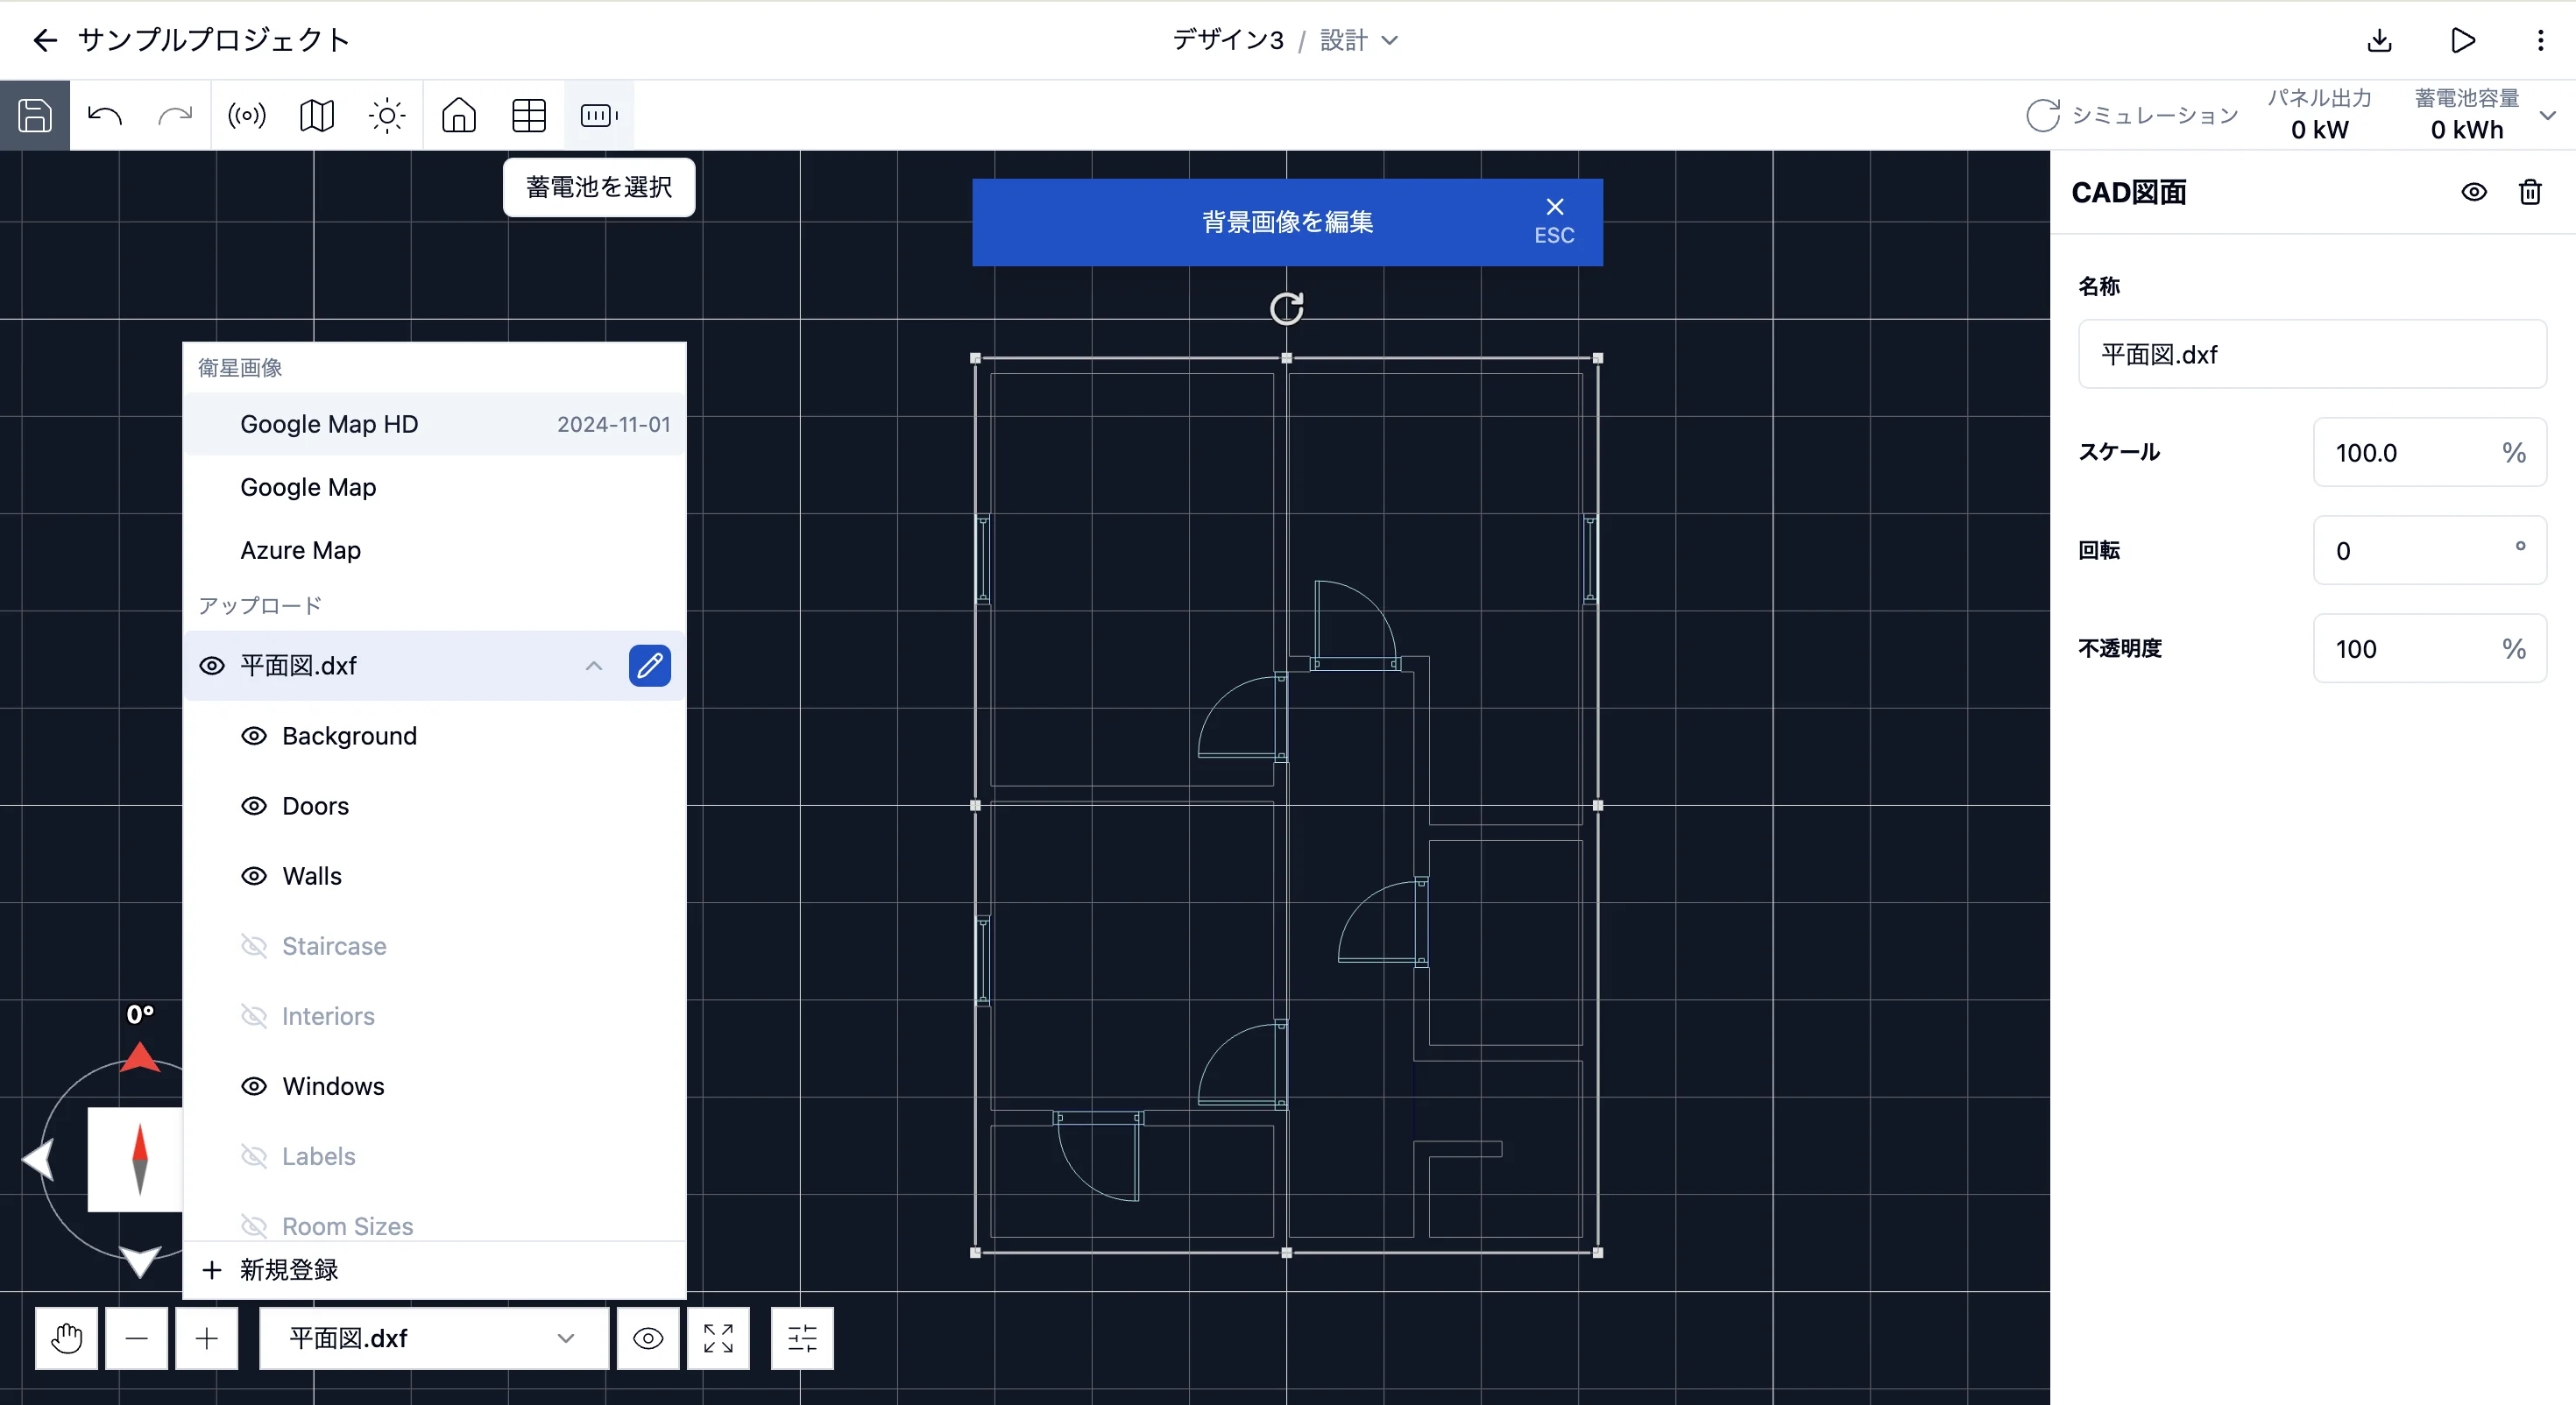Show the Interiors layer
The height and width of the screenshot is (1405, 2576).
point(254,1016)
